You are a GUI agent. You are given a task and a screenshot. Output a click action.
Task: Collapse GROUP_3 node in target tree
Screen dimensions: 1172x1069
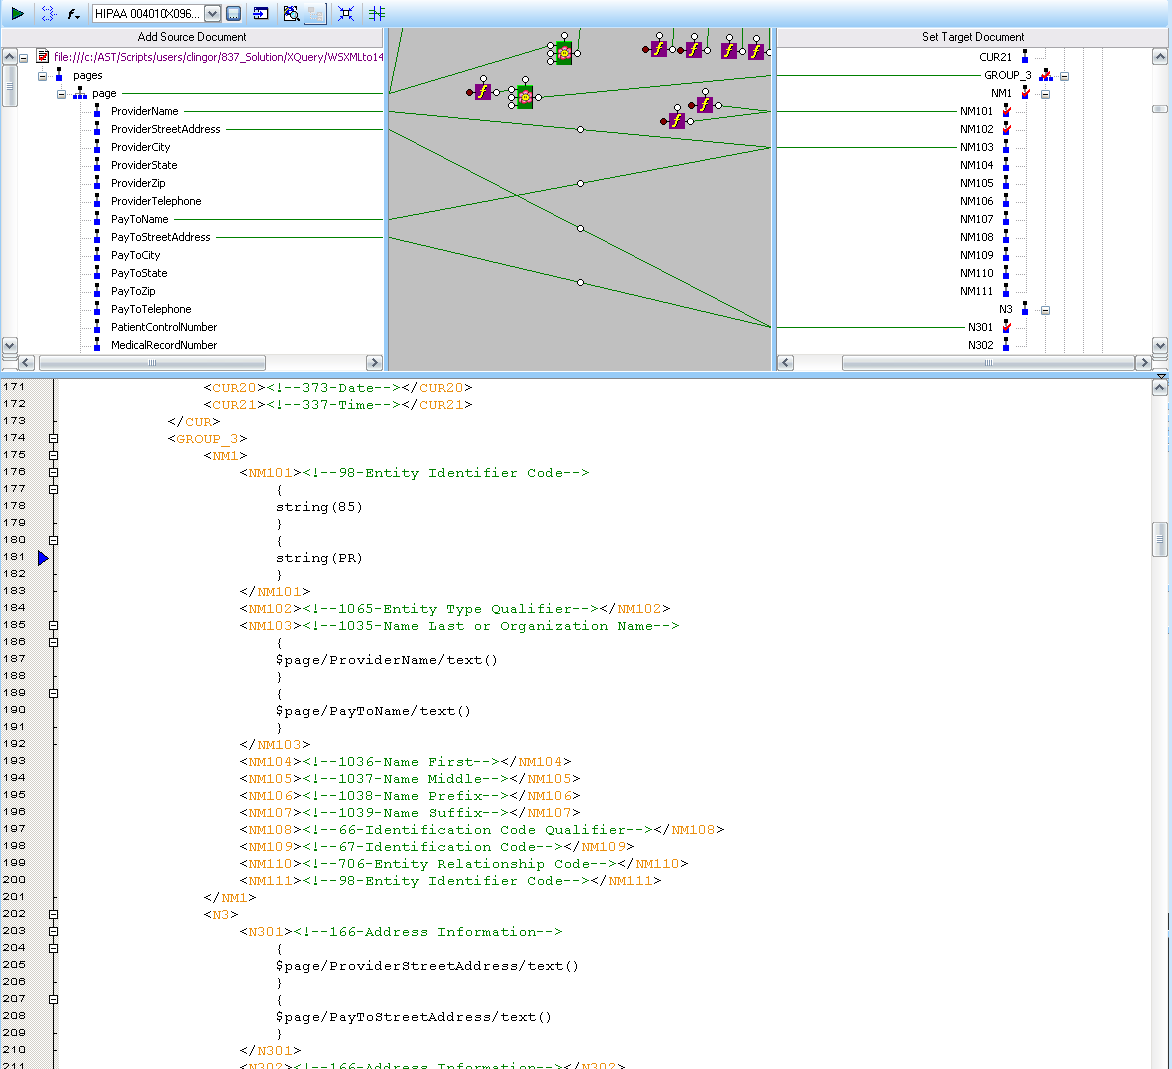click(1064, 76)
